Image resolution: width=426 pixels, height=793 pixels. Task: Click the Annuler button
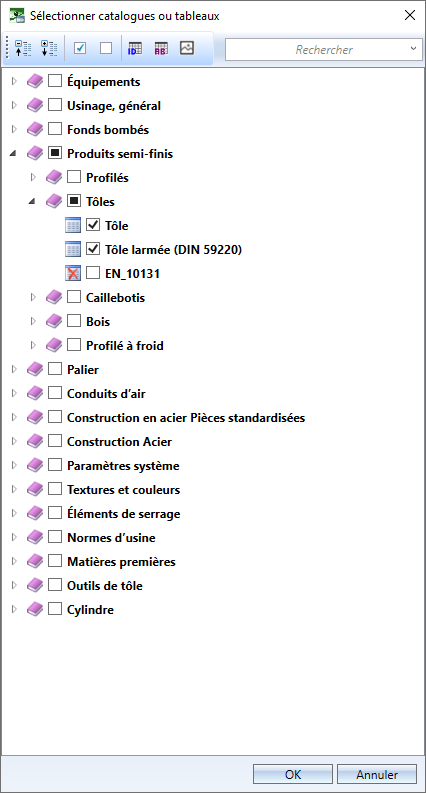point(377,774)
